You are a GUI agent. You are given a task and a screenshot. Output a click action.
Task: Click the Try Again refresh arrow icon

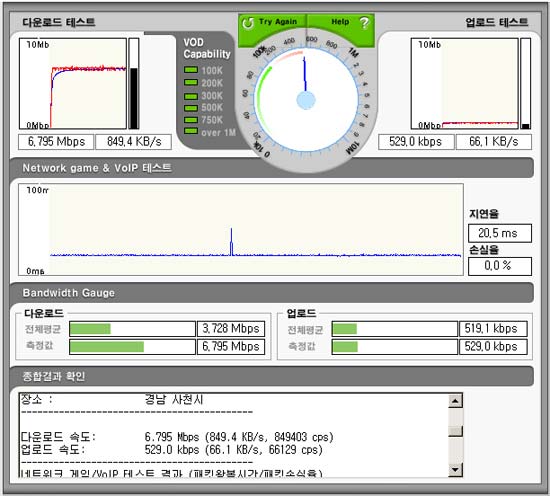pyautogui.click(x=248, y=23)
